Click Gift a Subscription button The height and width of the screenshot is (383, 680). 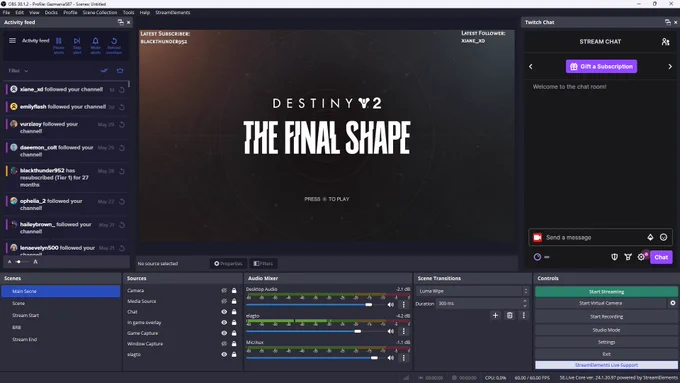(601, 66)
